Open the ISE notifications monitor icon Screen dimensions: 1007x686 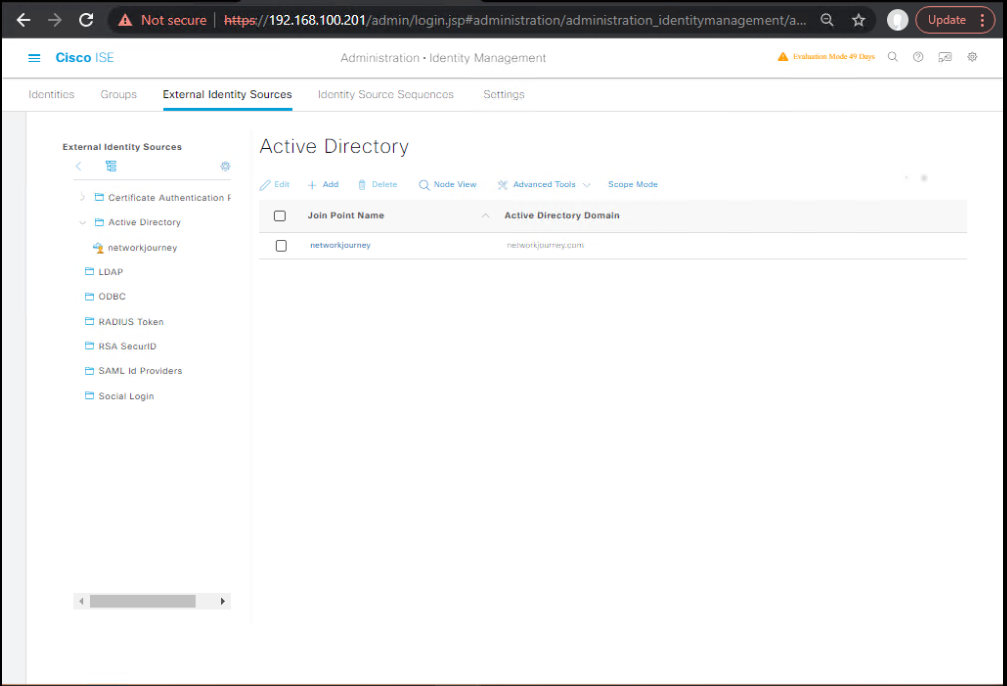coord(945,57)
